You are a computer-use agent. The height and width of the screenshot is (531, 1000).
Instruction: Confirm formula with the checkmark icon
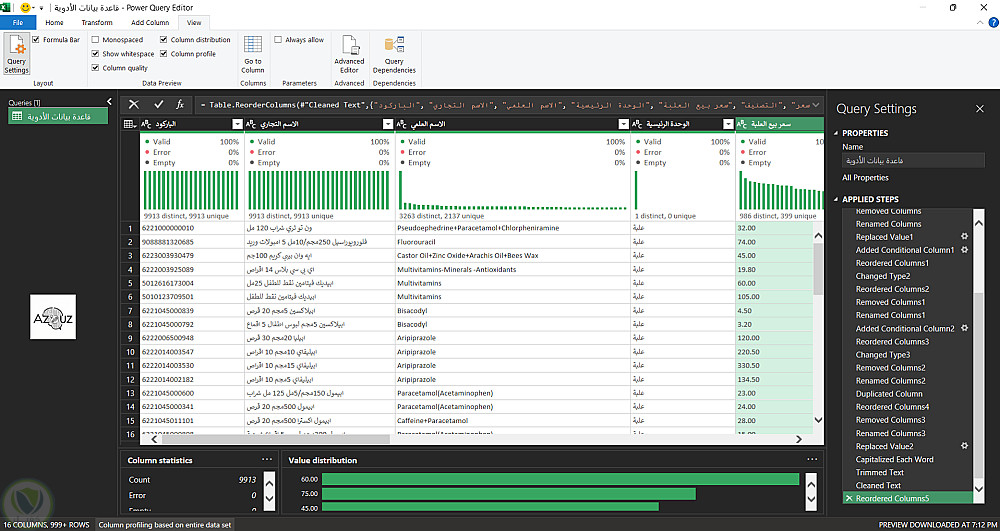pos(158,104)
